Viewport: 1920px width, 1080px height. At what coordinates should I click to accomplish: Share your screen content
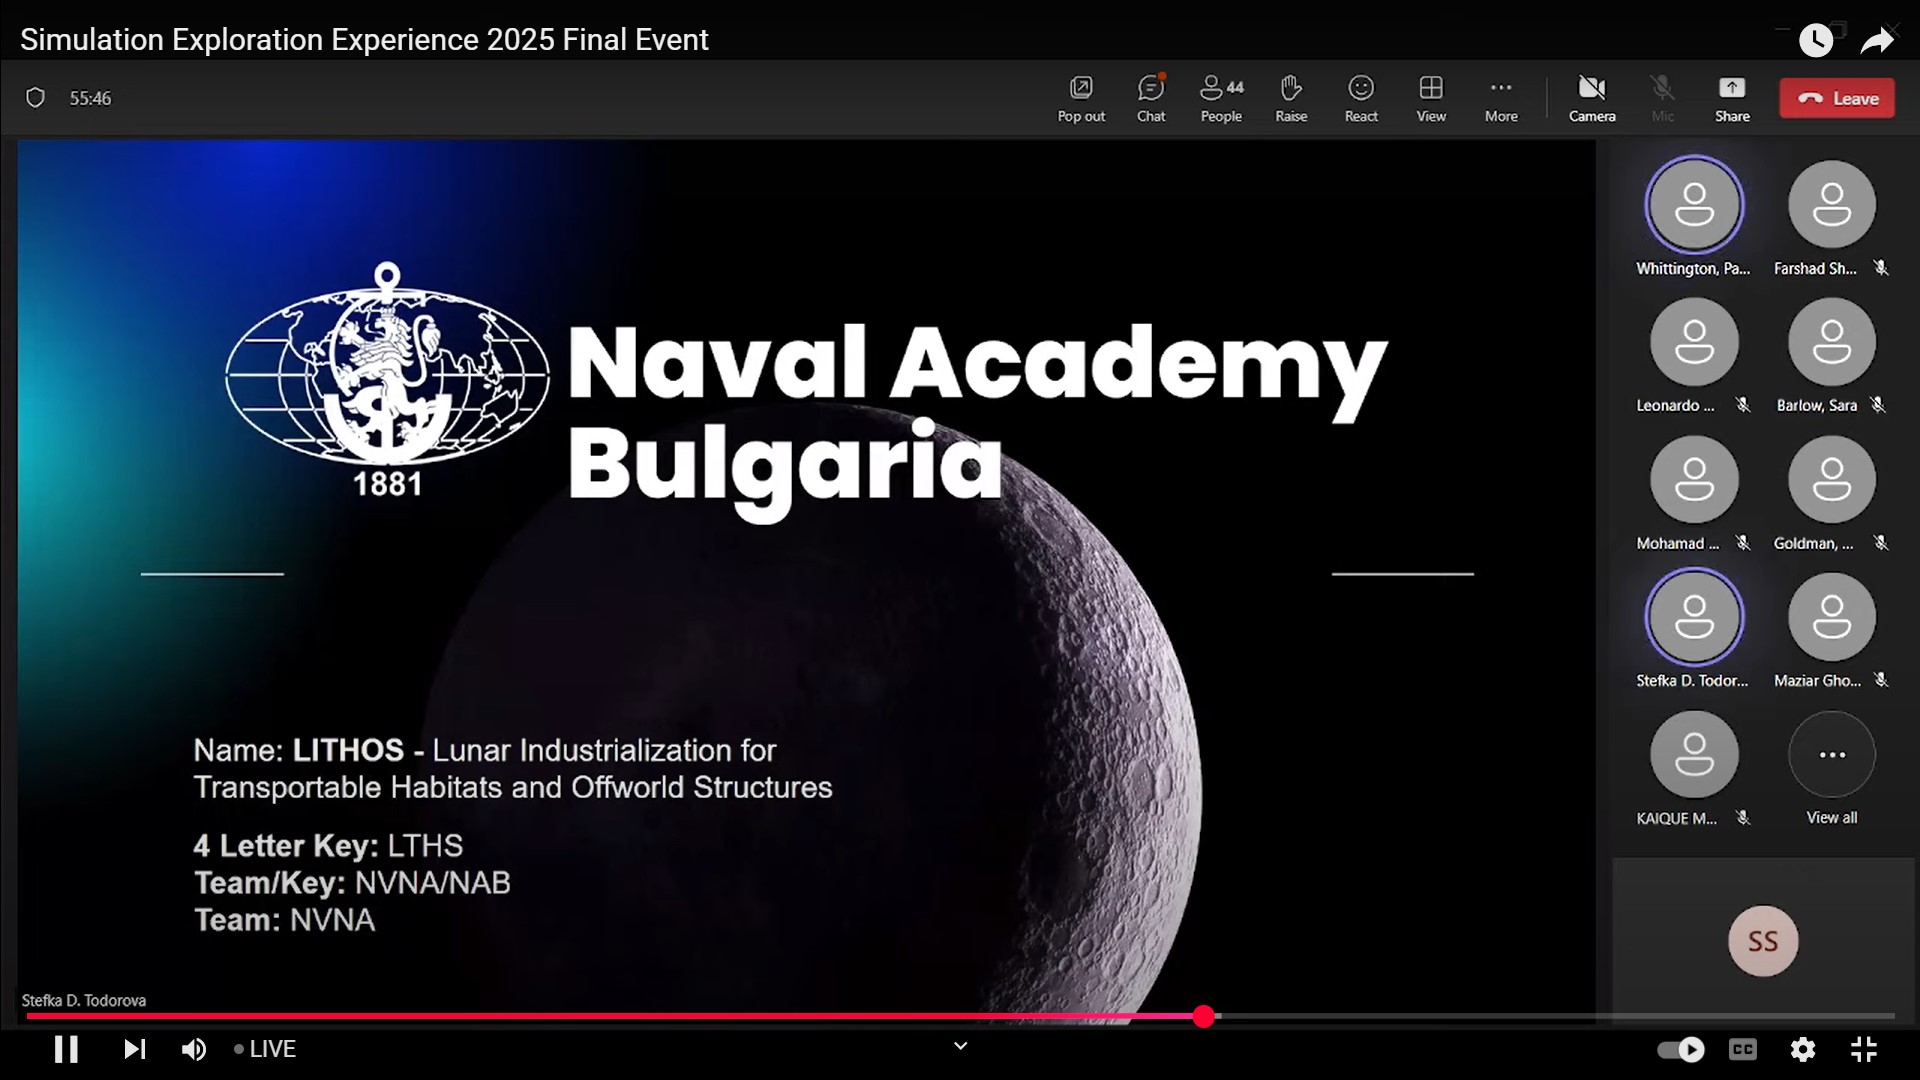point(1732,98)
